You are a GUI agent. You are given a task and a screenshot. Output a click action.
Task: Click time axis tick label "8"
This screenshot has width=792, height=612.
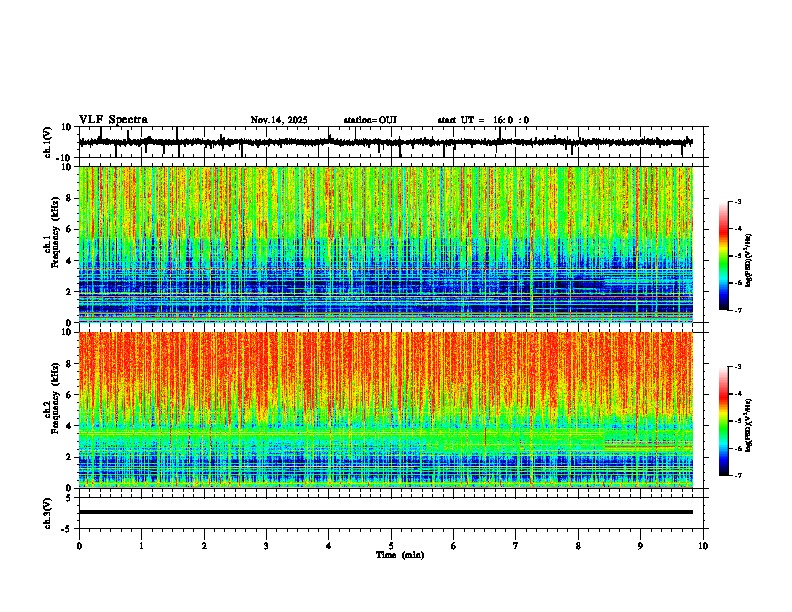pyautogui.click(x=578, y=546)
